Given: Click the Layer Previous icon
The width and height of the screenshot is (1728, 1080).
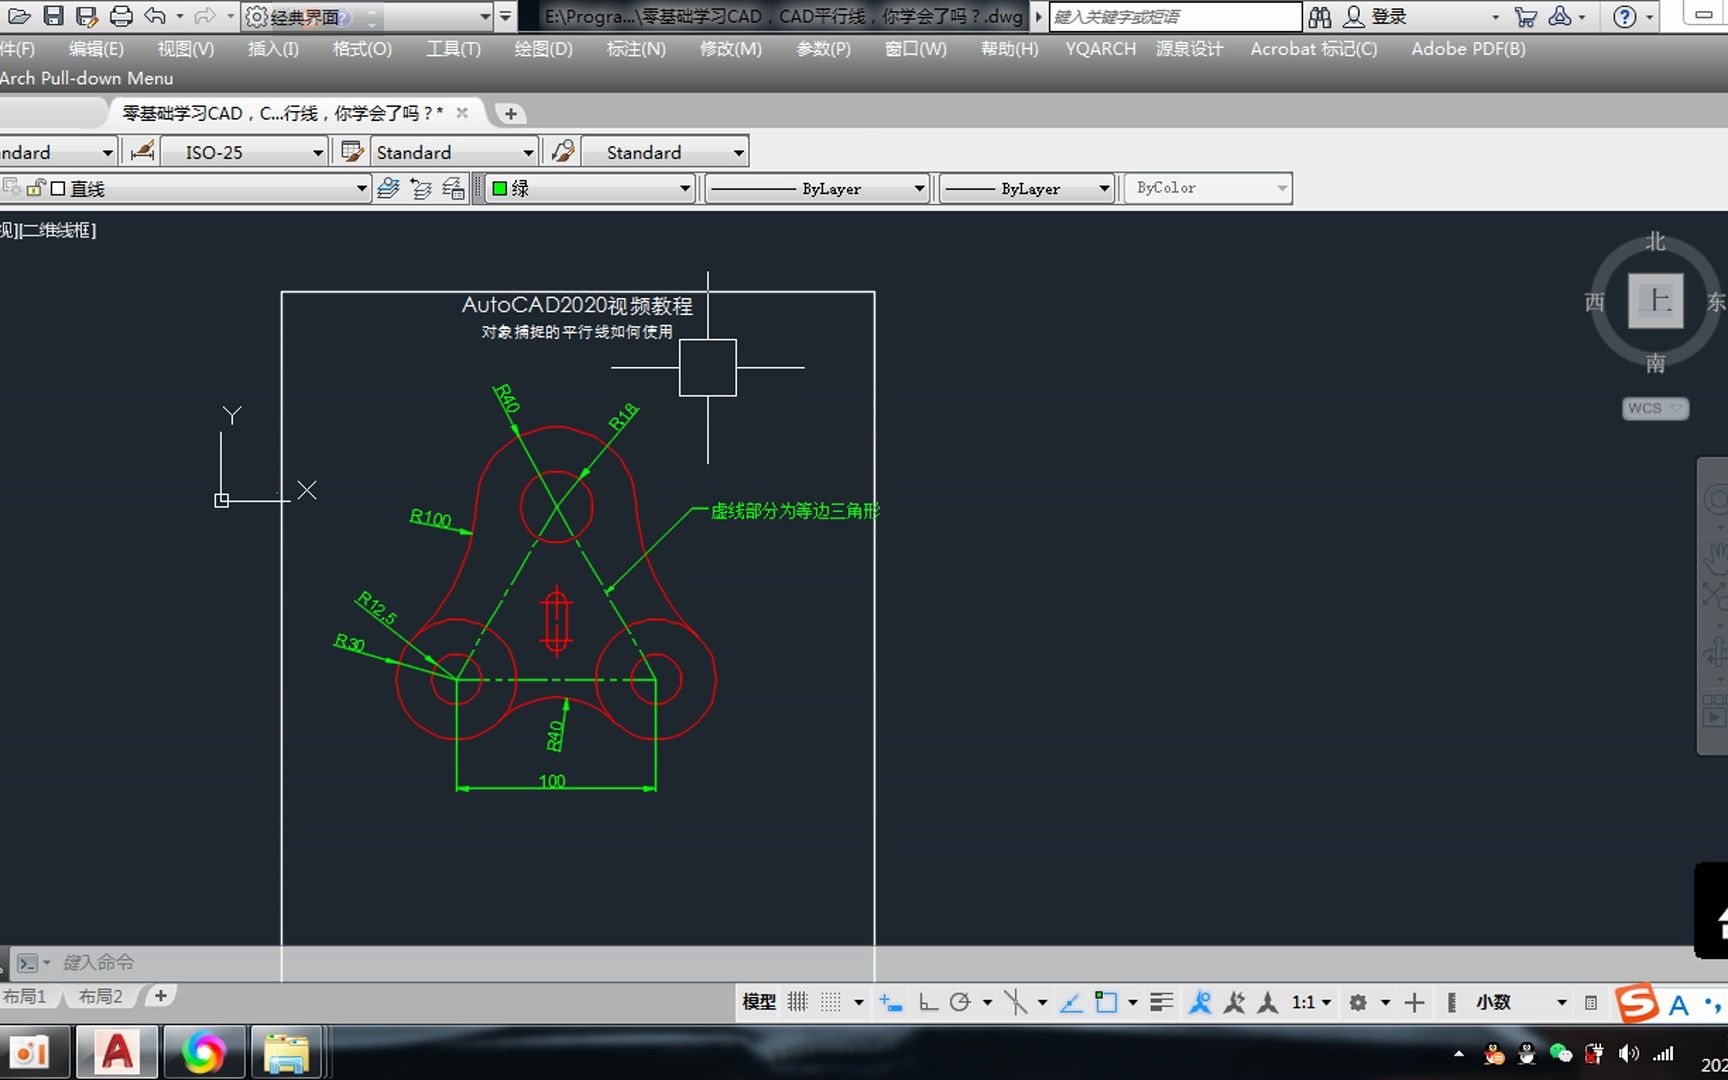Looking at the screenshot, I should click(x=421, y=188).
